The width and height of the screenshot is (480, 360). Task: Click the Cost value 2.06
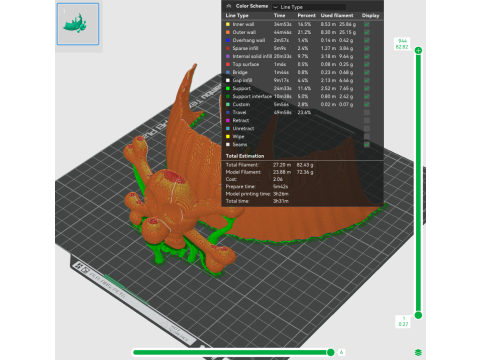click(278, 179)
